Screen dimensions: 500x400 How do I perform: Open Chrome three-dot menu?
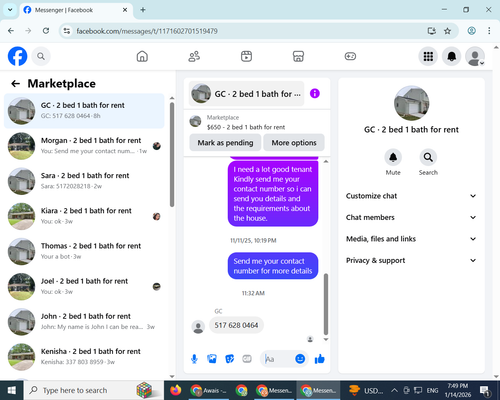[489, 31]
